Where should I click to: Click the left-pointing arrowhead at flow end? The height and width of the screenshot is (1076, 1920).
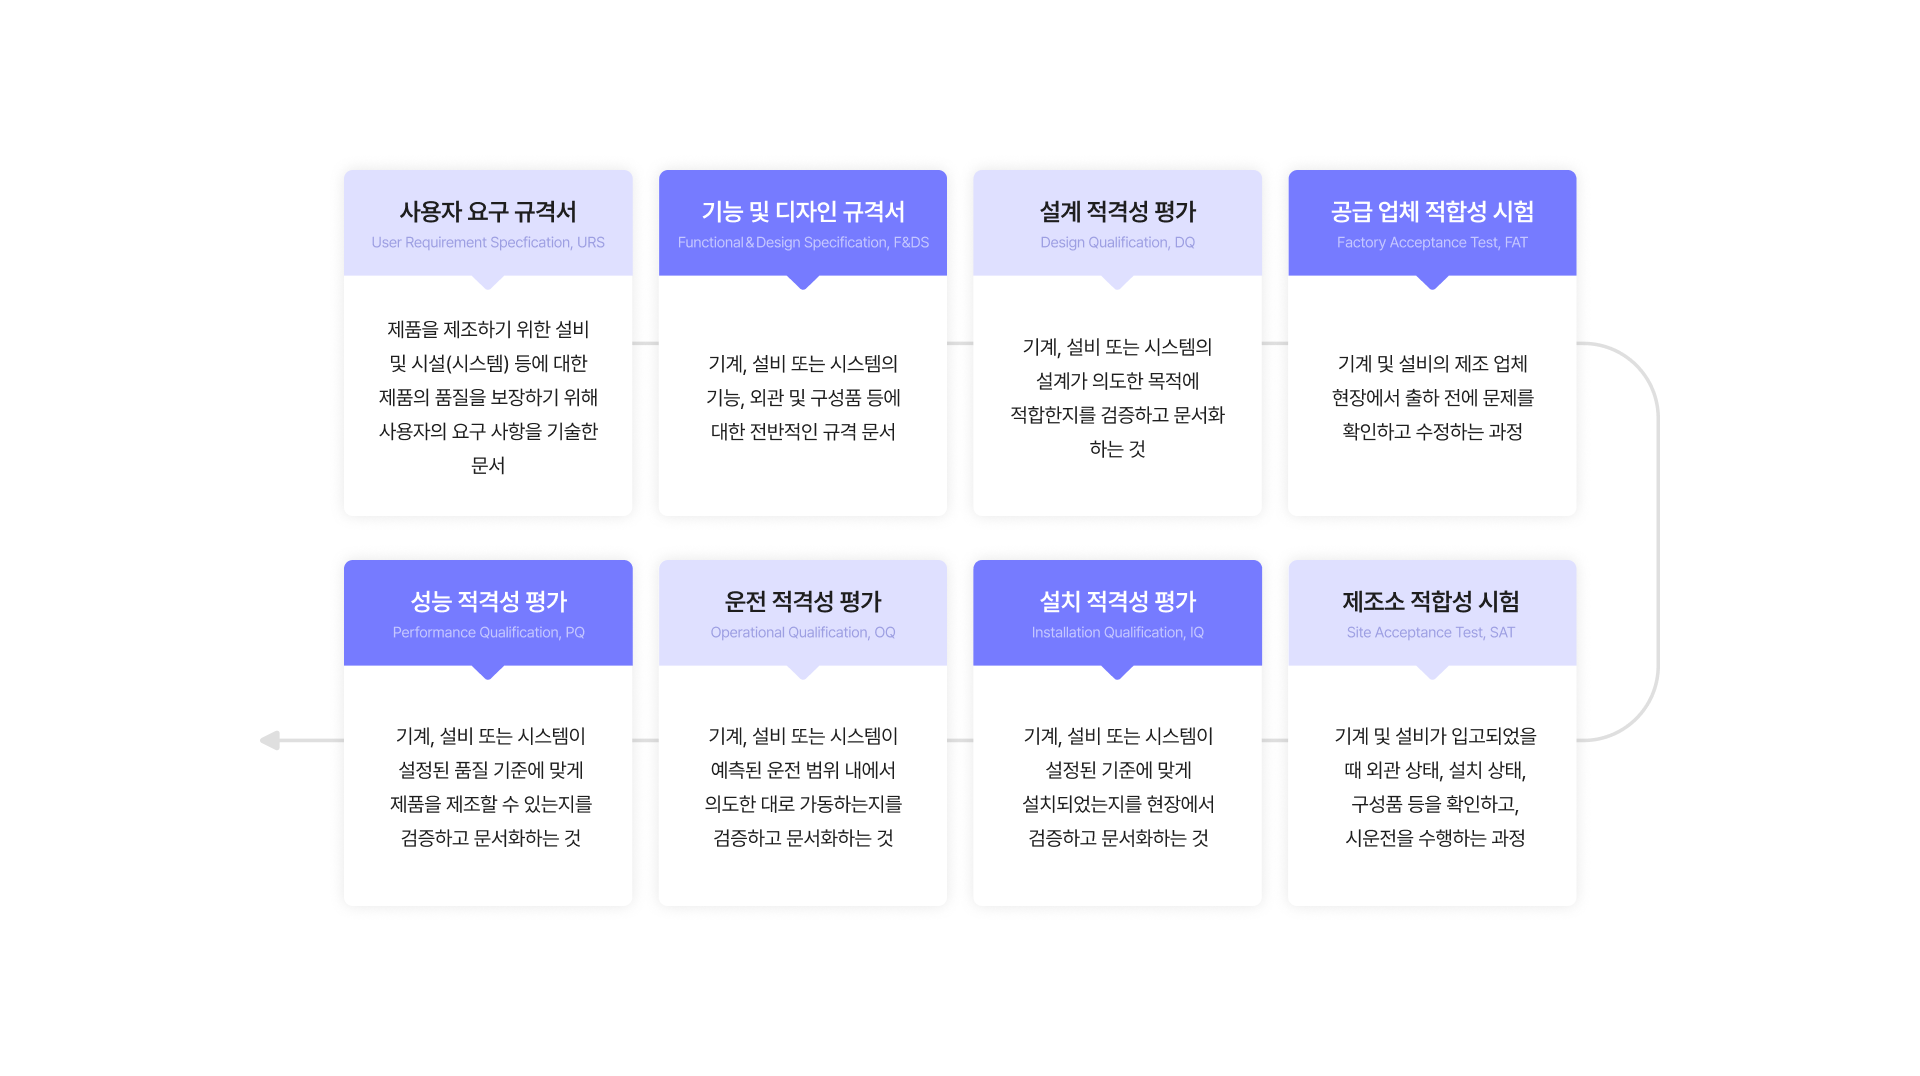[270, 740]
